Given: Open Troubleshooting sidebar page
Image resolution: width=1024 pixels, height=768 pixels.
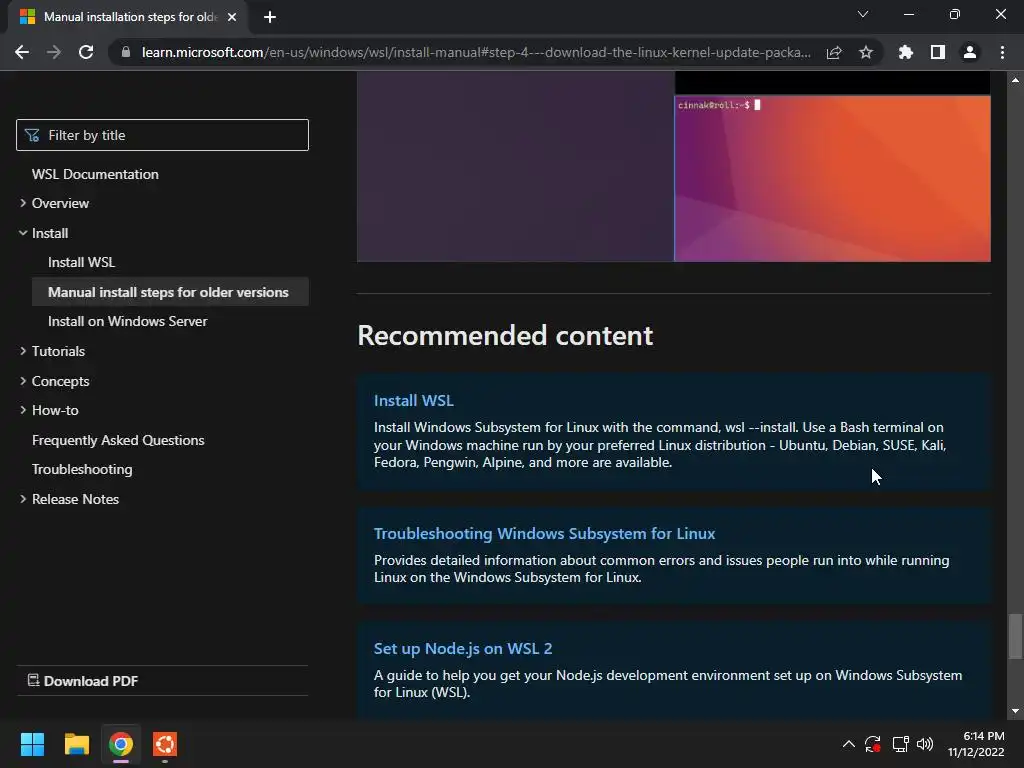Looking at the screenshot, I should click(82, 470).
